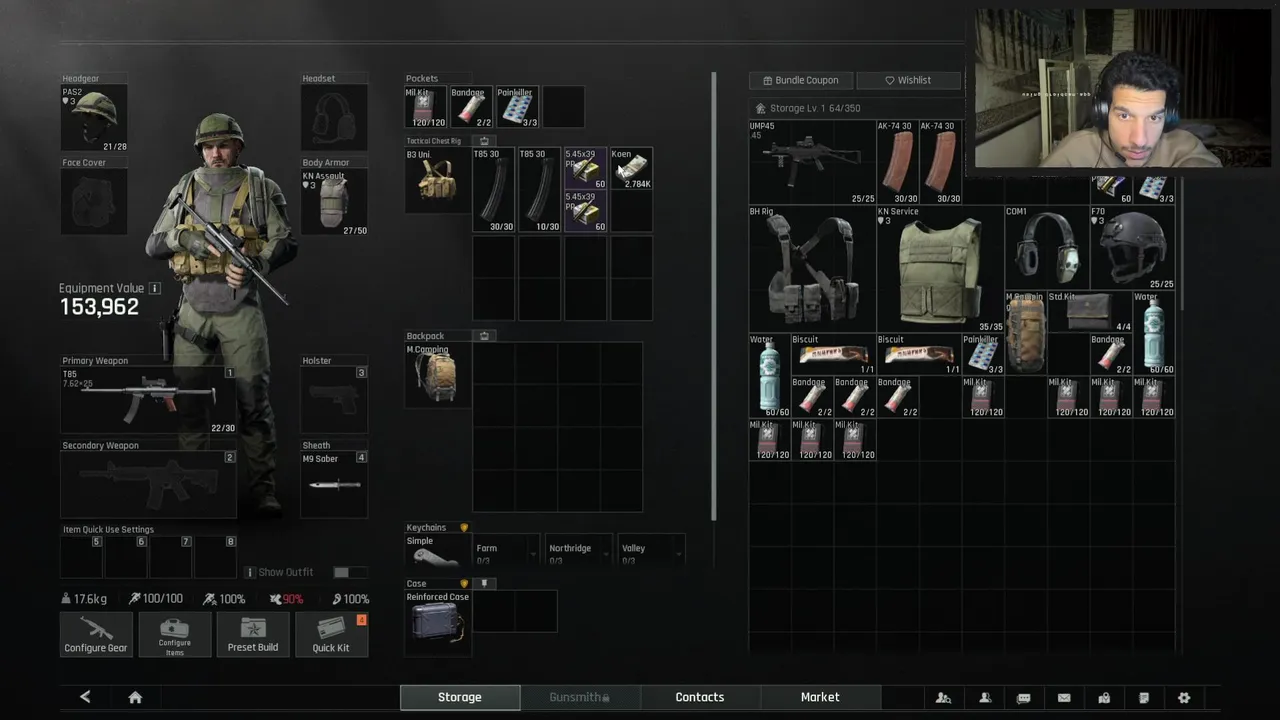Select the T85 magazine with 30/30 rounds
1280x720 pixels.
[493, 190]
